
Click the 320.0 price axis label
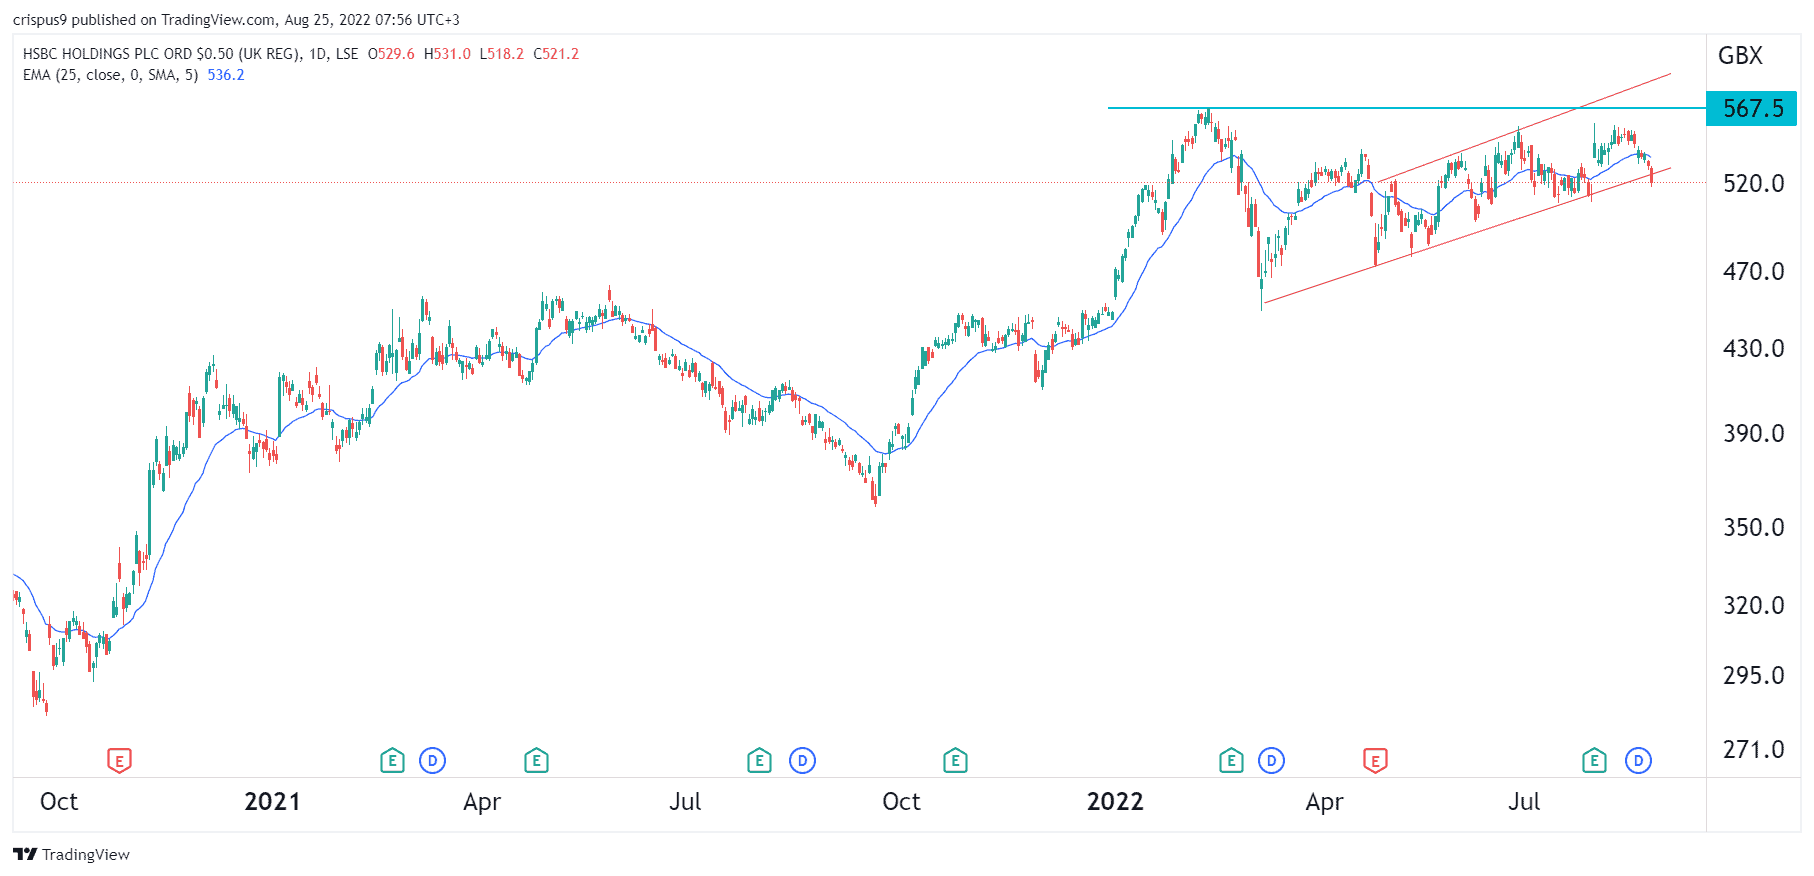point(1753,605)
